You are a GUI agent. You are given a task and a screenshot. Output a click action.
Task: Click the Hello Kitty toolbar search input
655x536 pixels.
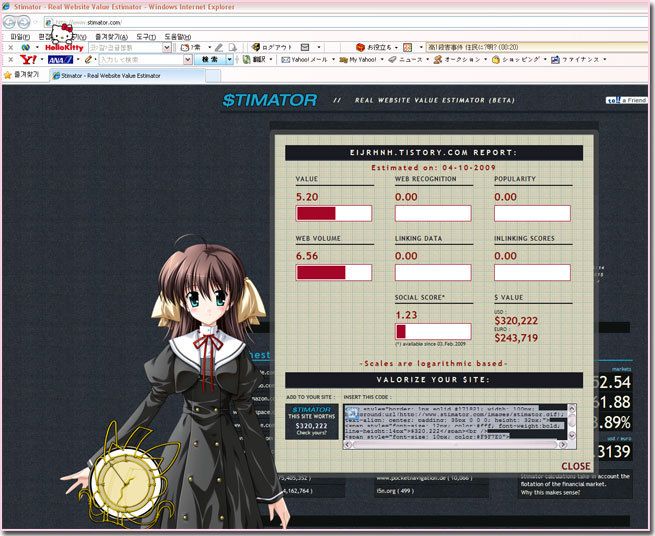click(x=126, y=48)
